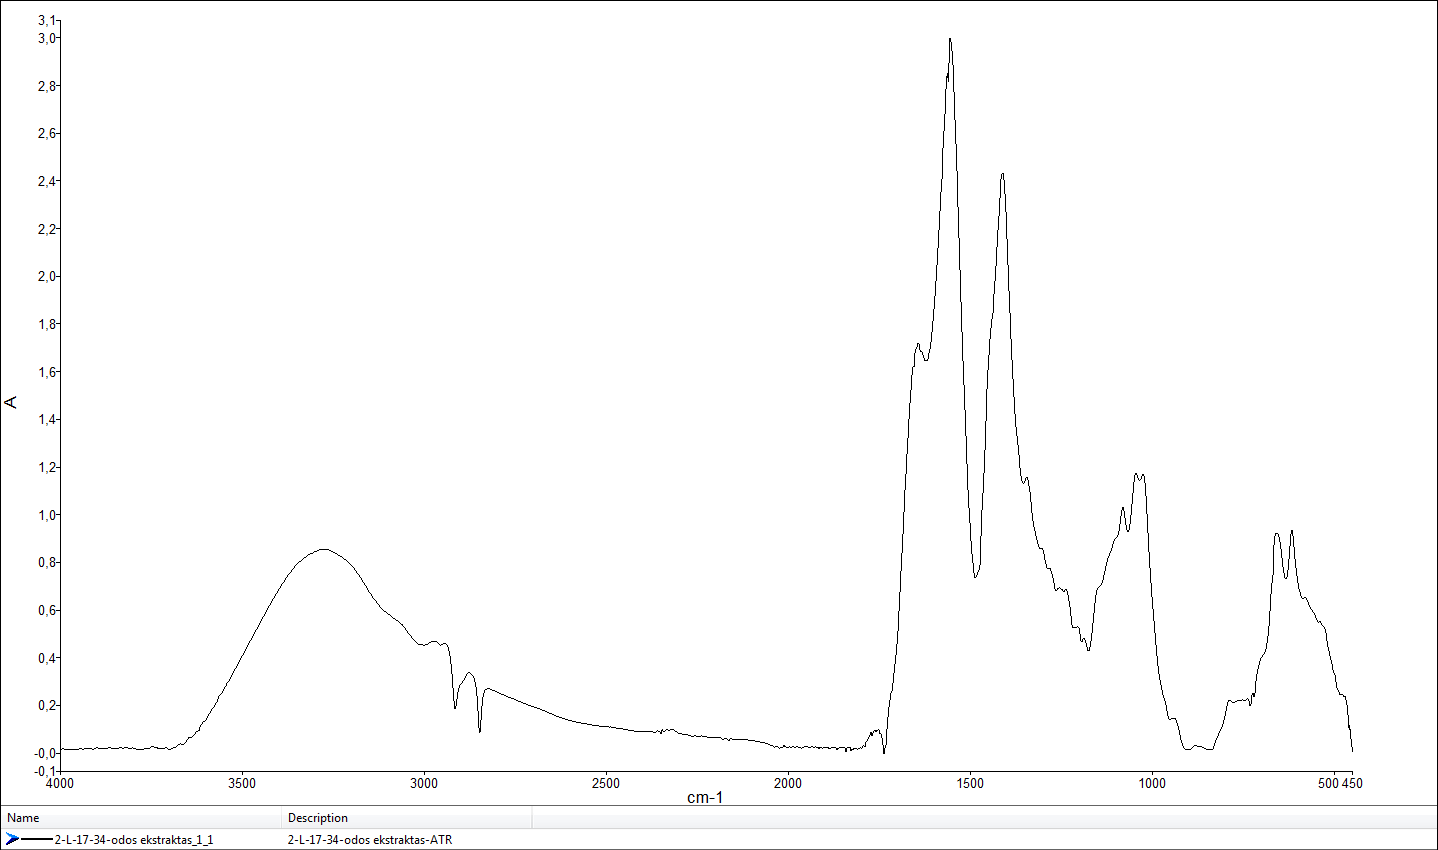Select the '2-L-17-34-odos ekstraktas_1_1' spectrum name
The image size is (1438, 850).
tap(133, 840)
